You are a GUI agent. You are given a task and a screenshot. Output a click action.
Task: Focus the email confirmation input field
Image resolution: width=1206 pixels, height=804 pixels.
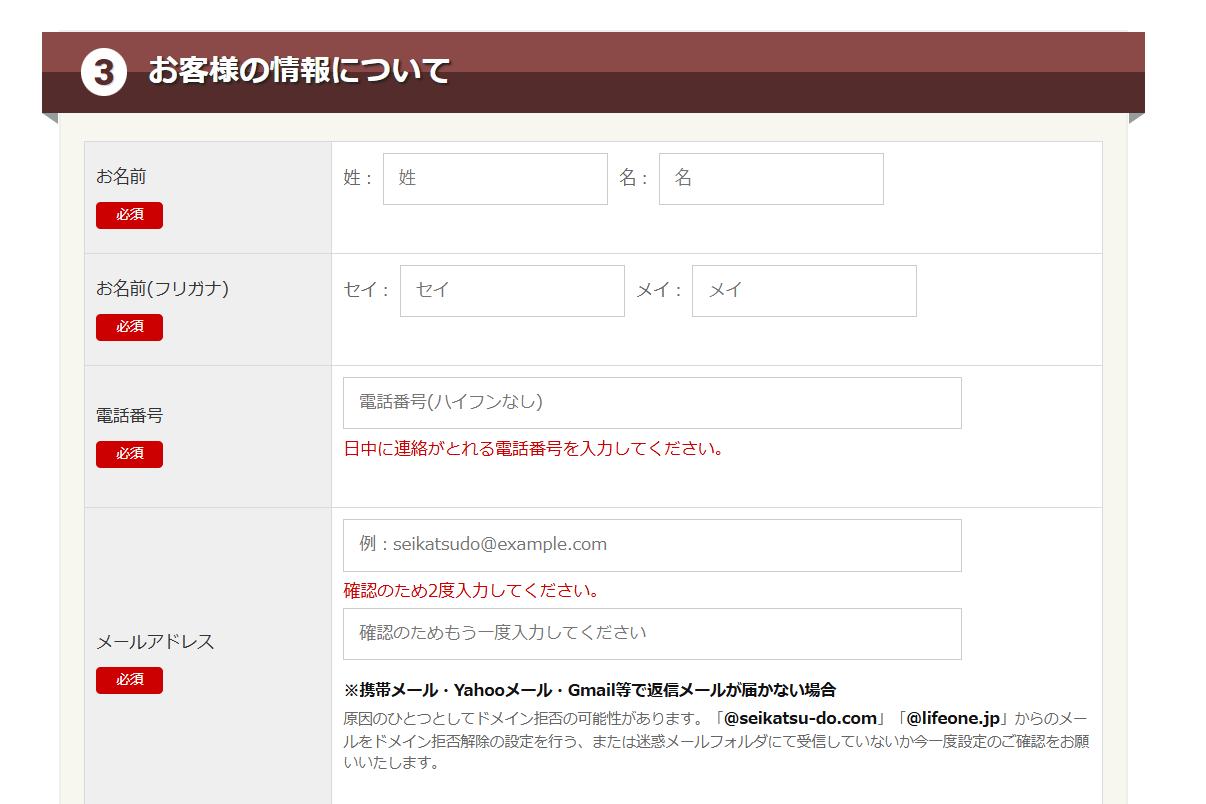click(x=652, y=634)
